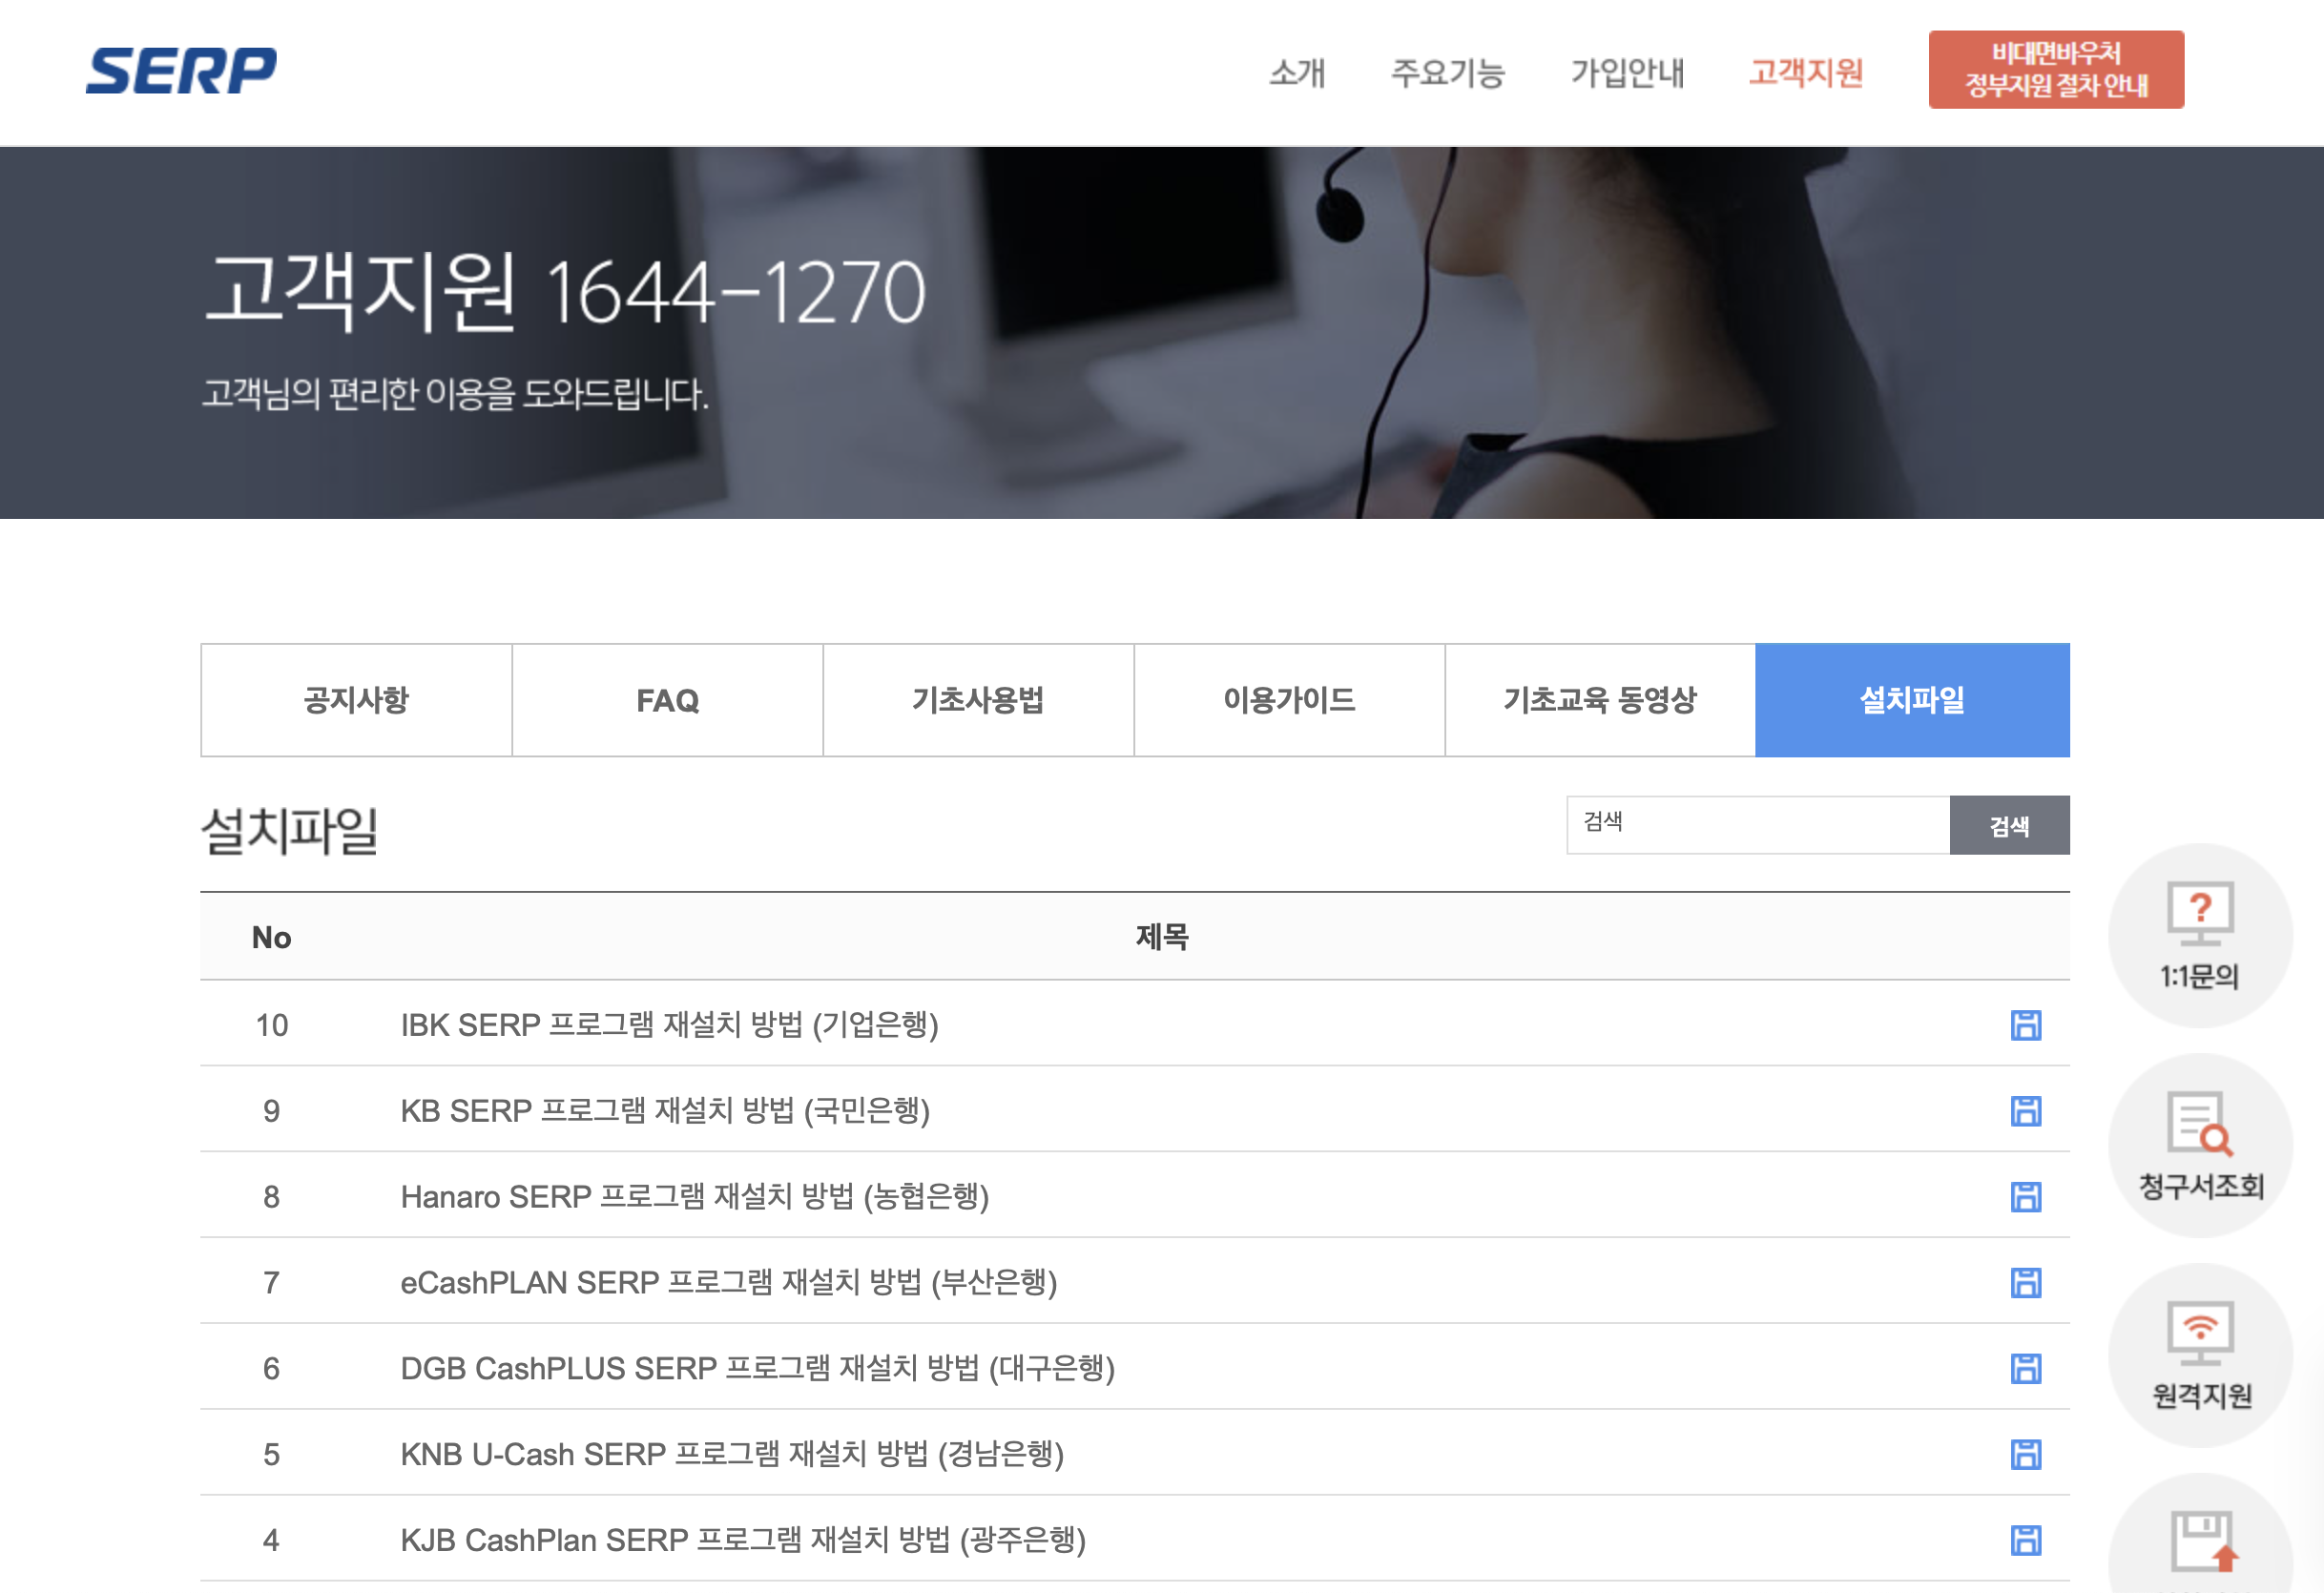Image resolution: width=2324 pixels, height=1593 pixels.
Task: Click the 검색 search button
Action: [x=2010, y=824]
